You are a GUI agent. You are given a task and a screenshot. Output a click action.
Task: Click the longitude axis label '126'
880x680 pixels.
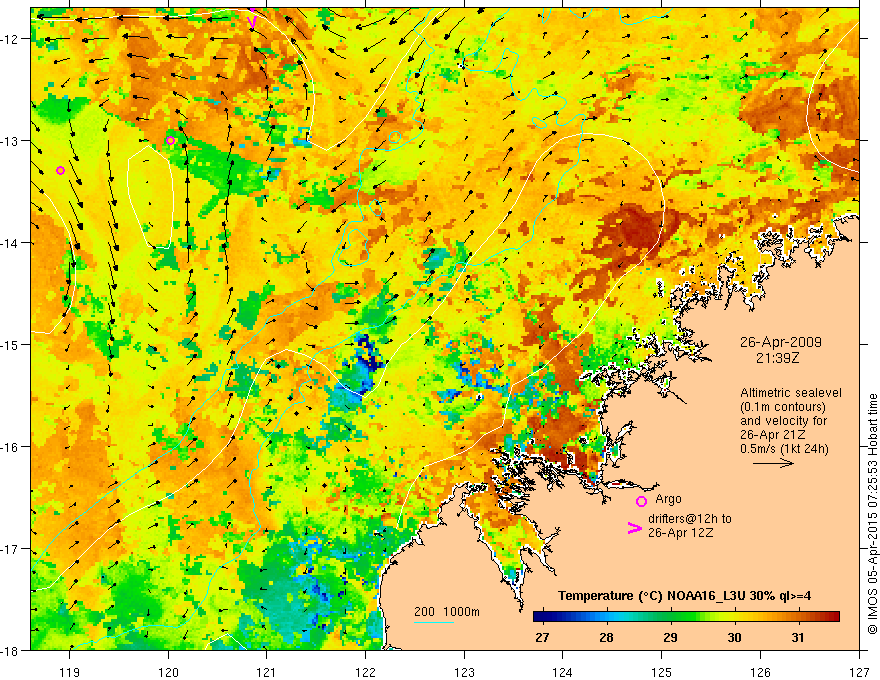(760, 672)
